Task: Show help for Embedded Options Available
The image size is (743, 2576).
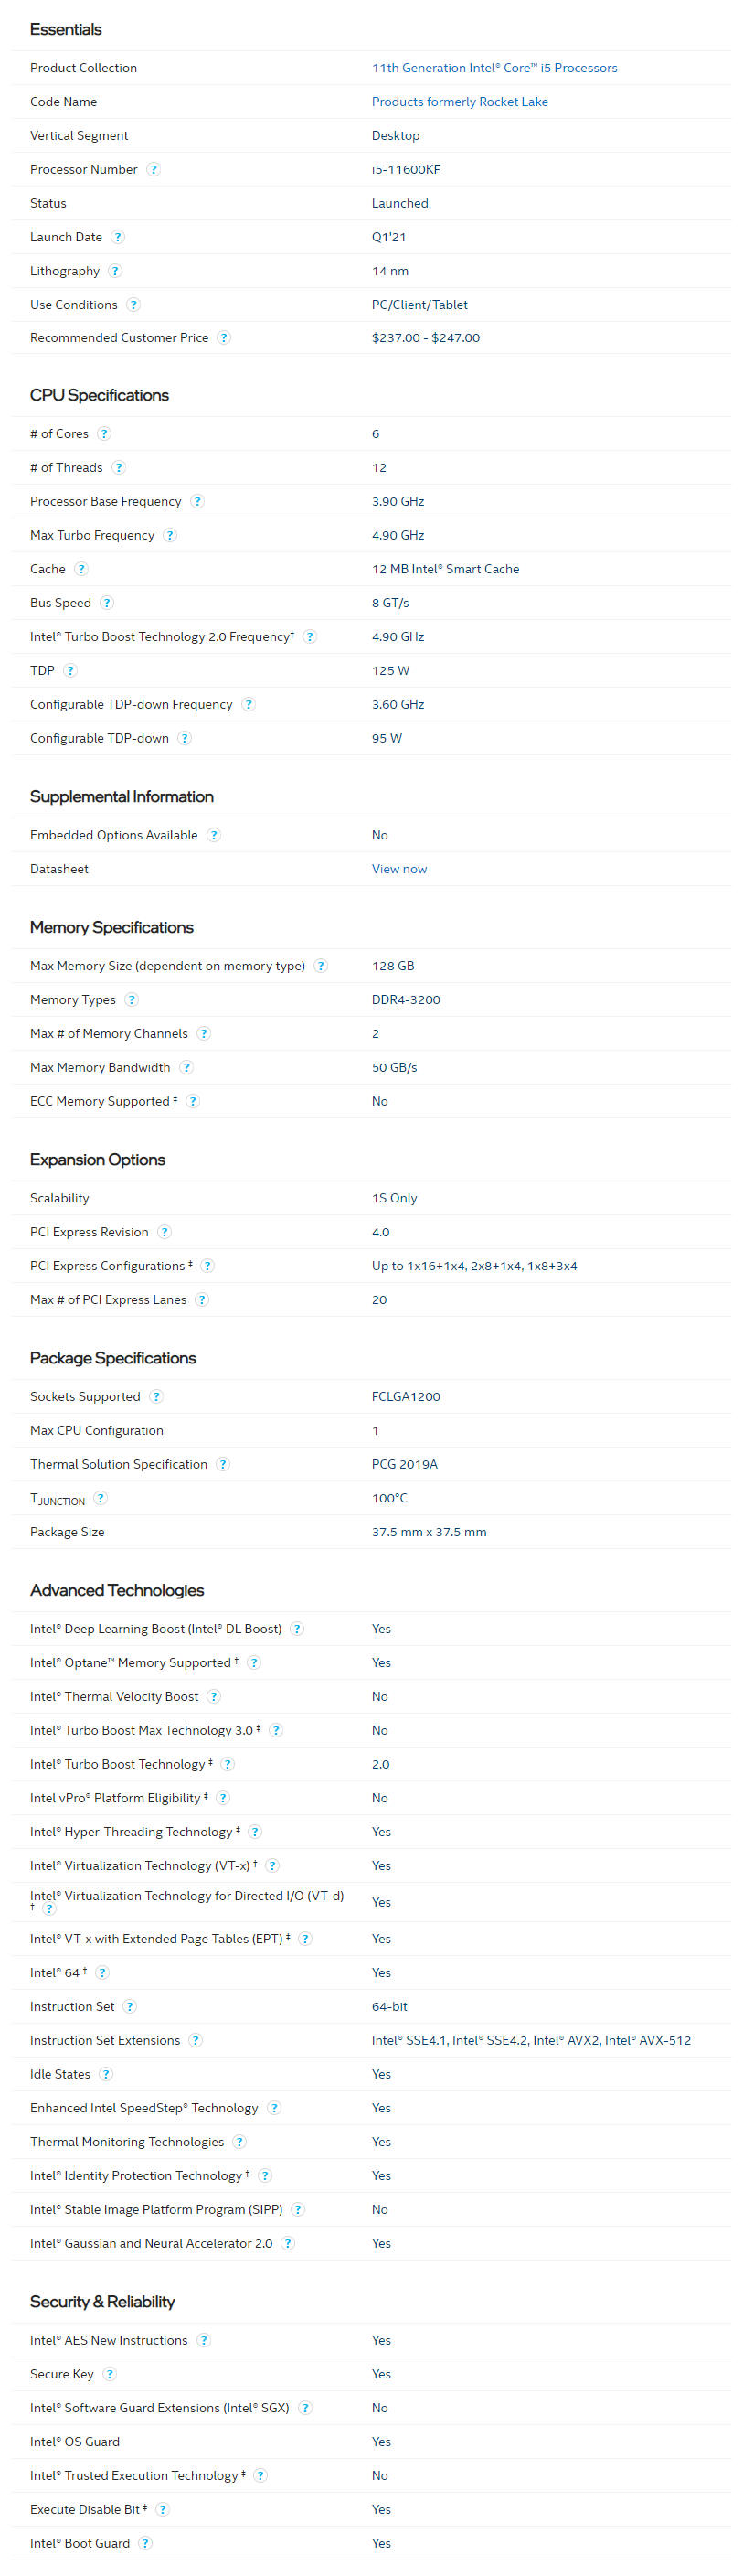Action: click(214, 835)
